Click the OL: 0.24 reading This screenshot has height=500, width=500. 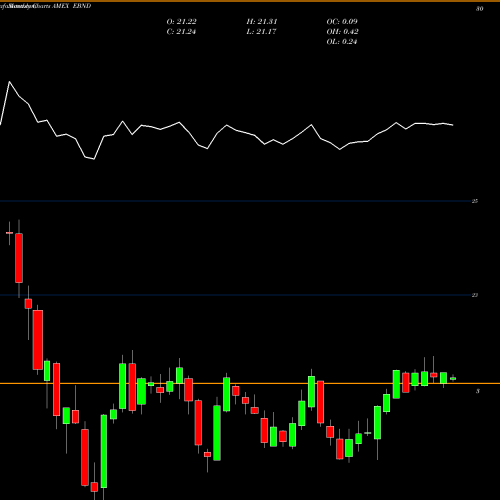coord(342,42)
